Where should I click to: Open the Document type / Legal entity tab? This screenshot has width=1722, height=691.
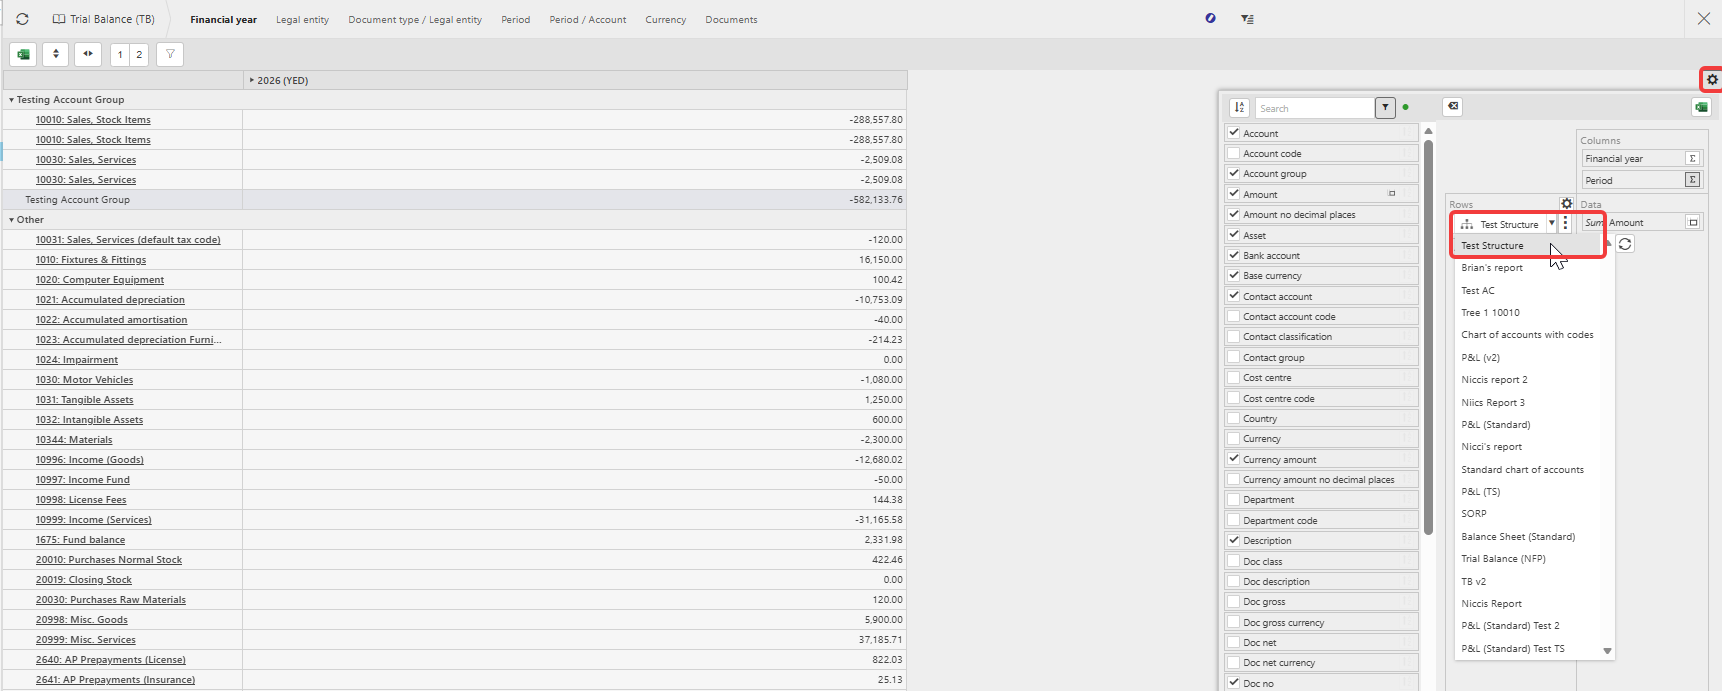coord(415,20)
